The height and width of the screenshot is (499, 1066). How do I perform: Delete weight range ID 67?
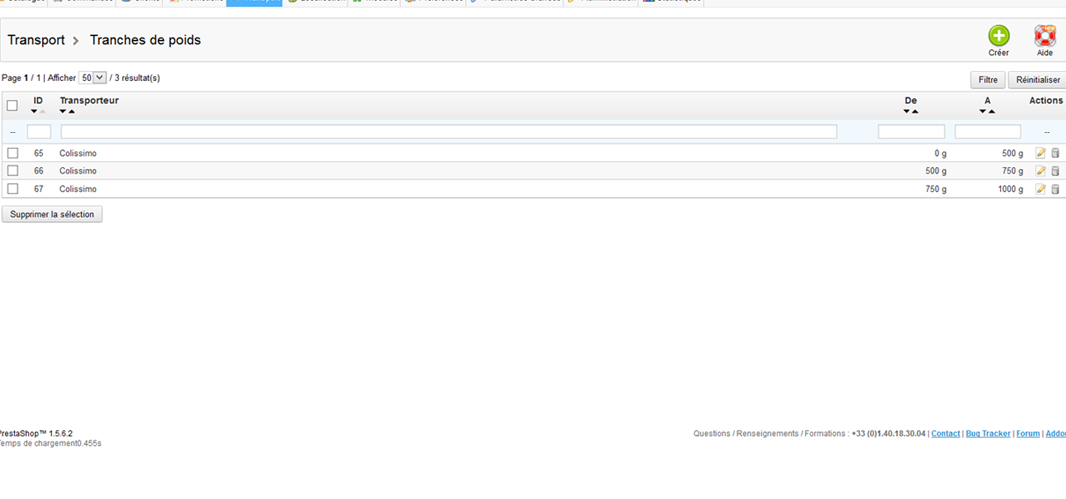tap(1055, 189)
